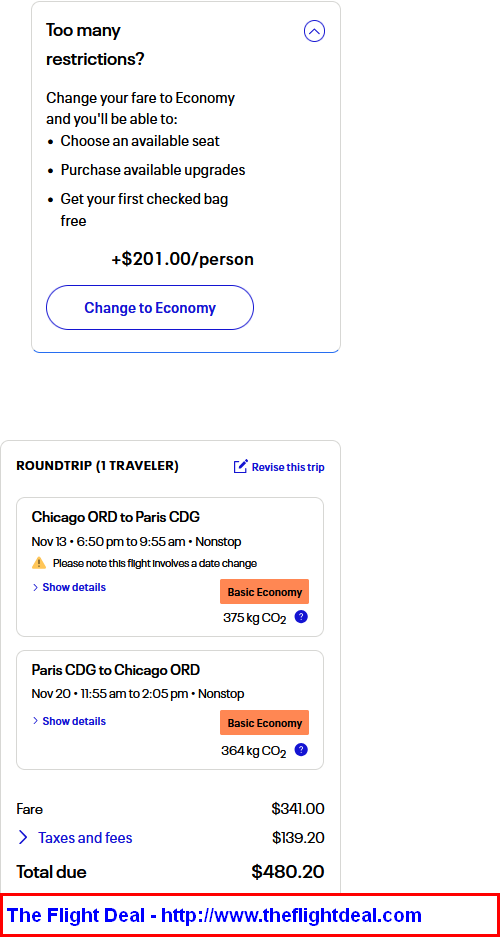Screen dimensions: 500x937
Task: Select Basic Economy badge on outbound flight
Action: click(x=265, y=592)
